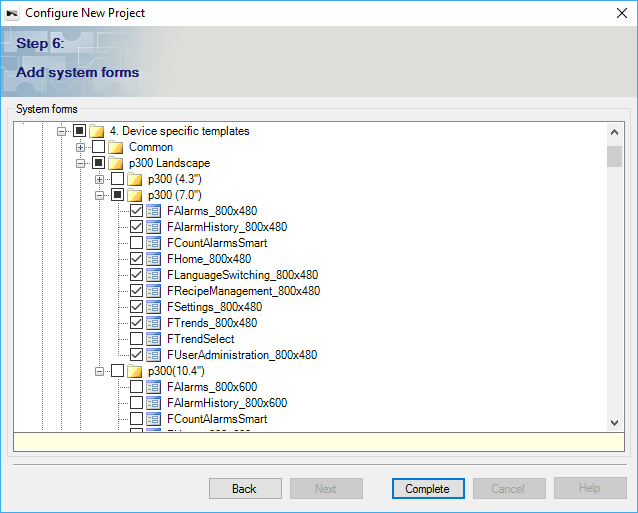
Task: Click the p300 (7.0") folder icon
Action: tap(134, 195)
